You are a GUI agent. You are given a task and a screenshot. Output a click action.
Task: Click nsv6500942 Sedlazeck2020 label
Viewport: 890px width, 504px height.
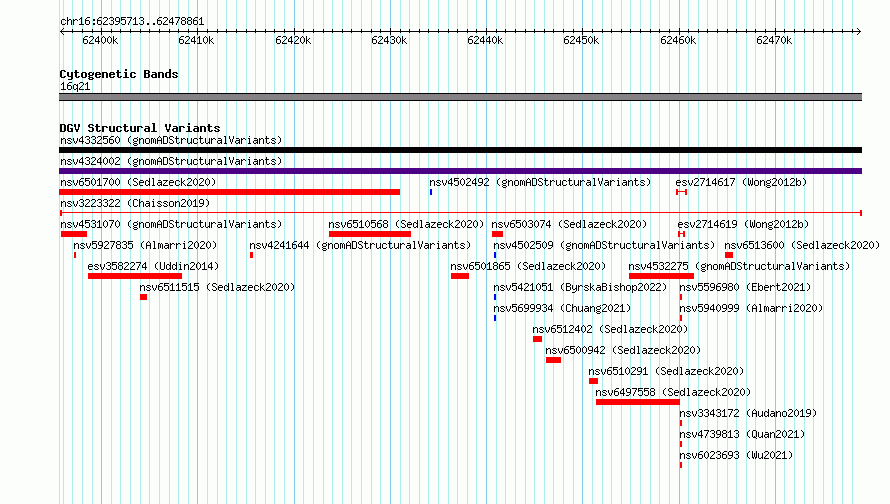(623, 350)
